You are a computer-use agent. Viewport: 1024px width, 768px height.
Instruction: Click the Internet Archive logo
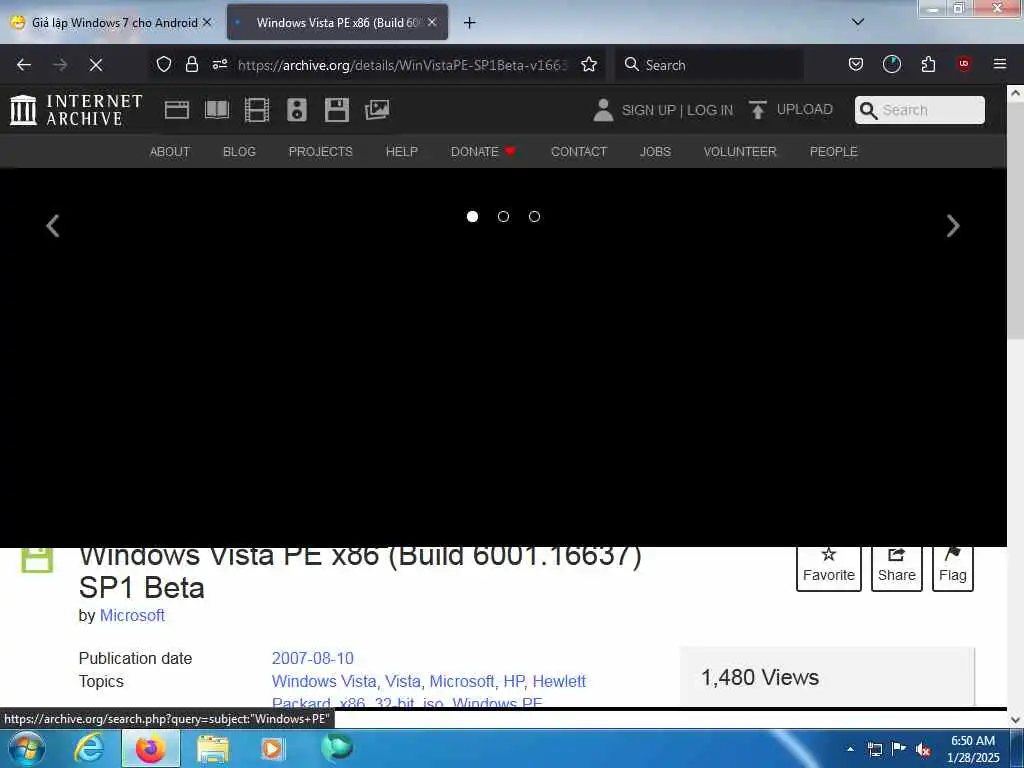pyautogui.click(x=76, y=110)
